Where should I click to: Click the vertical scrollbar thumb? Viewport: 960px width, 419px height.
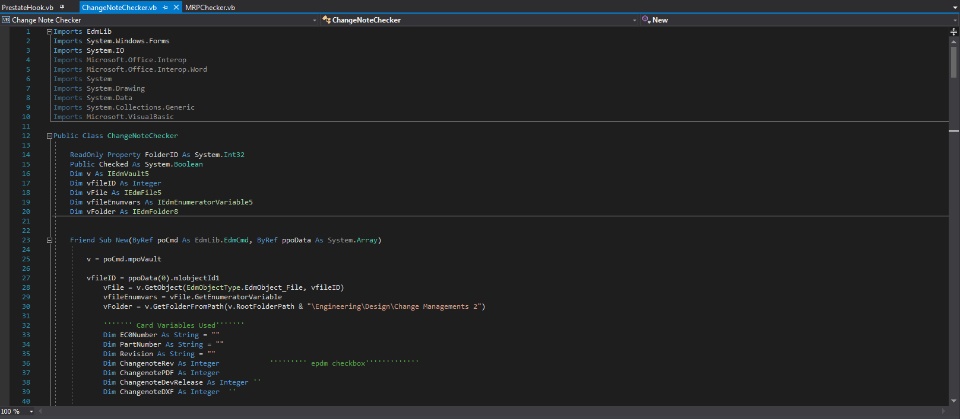click(x=954, y=62)
